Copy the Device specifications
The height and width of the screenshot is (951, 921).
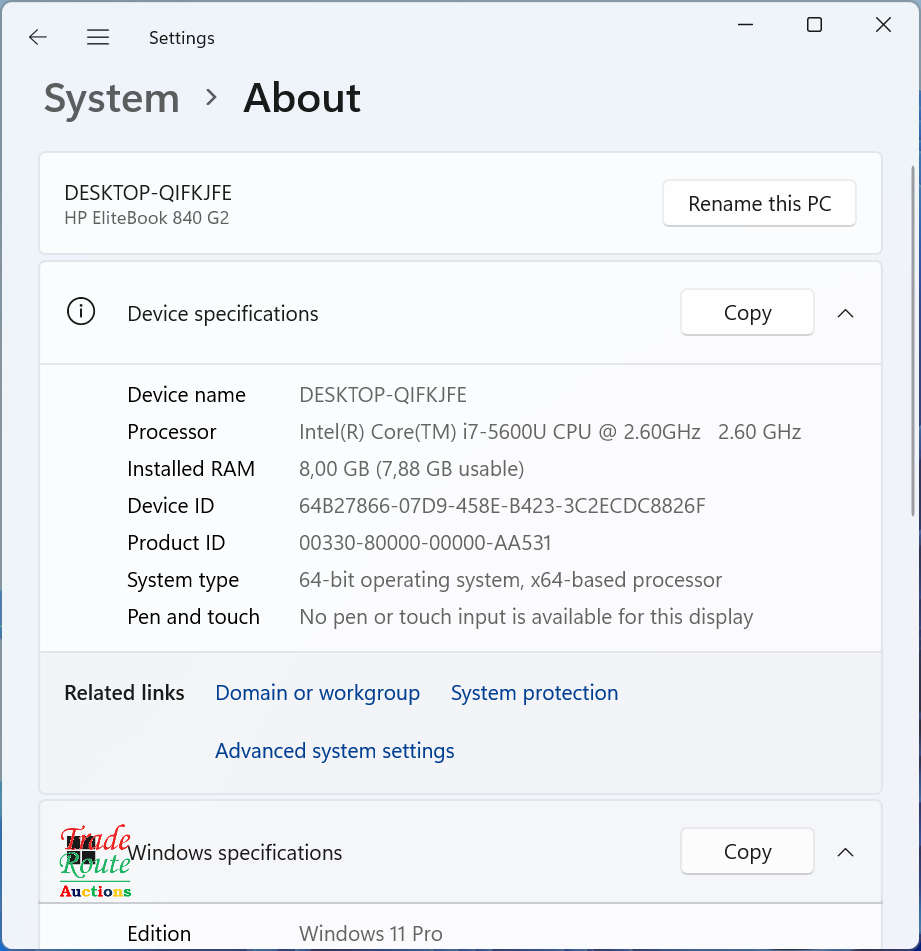747,313
